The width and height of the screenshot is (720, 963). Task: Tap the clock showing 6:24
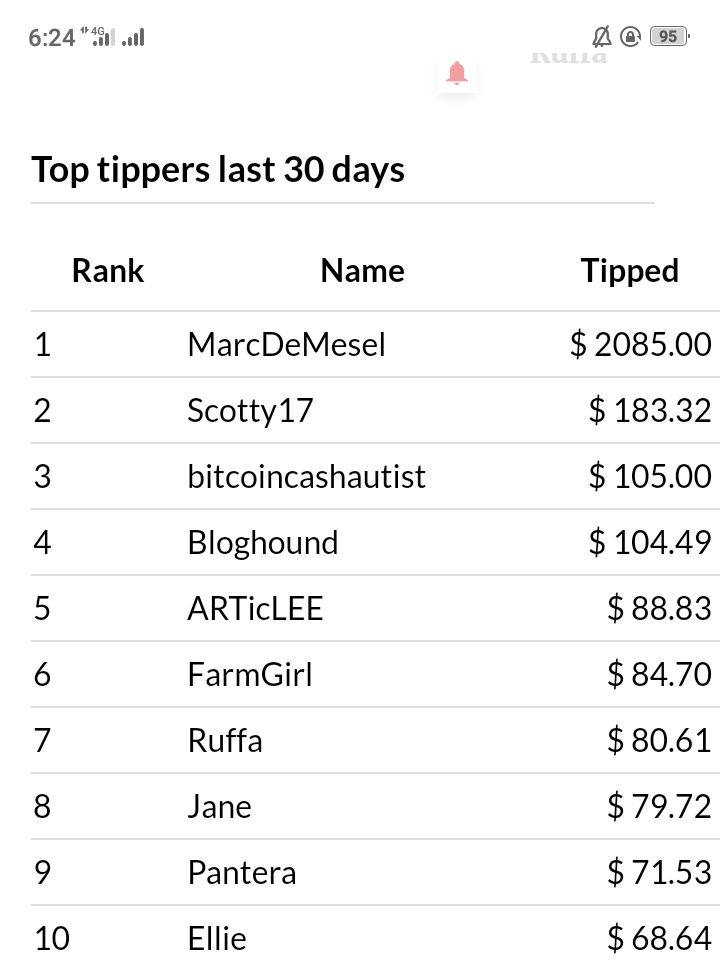52,38
